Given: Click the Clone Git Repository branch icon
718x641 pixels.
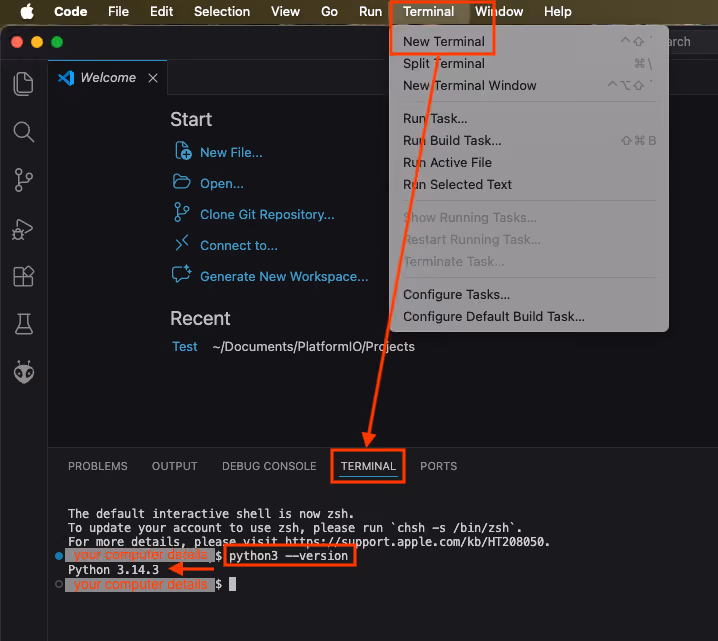Looking at the screenshot, I should [181, 212].
